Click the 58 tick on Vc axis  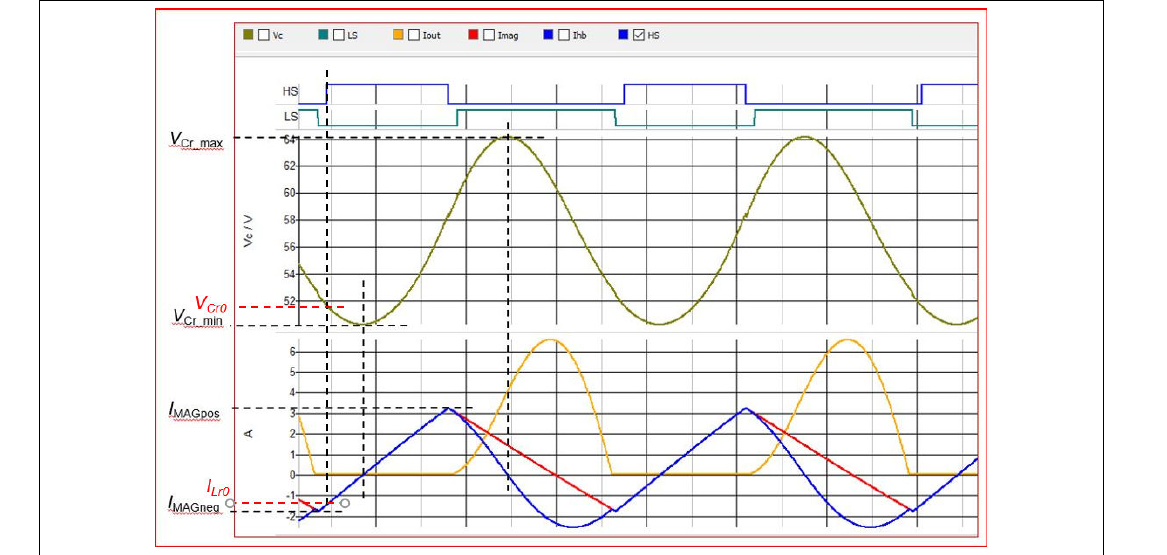[292, 219]
